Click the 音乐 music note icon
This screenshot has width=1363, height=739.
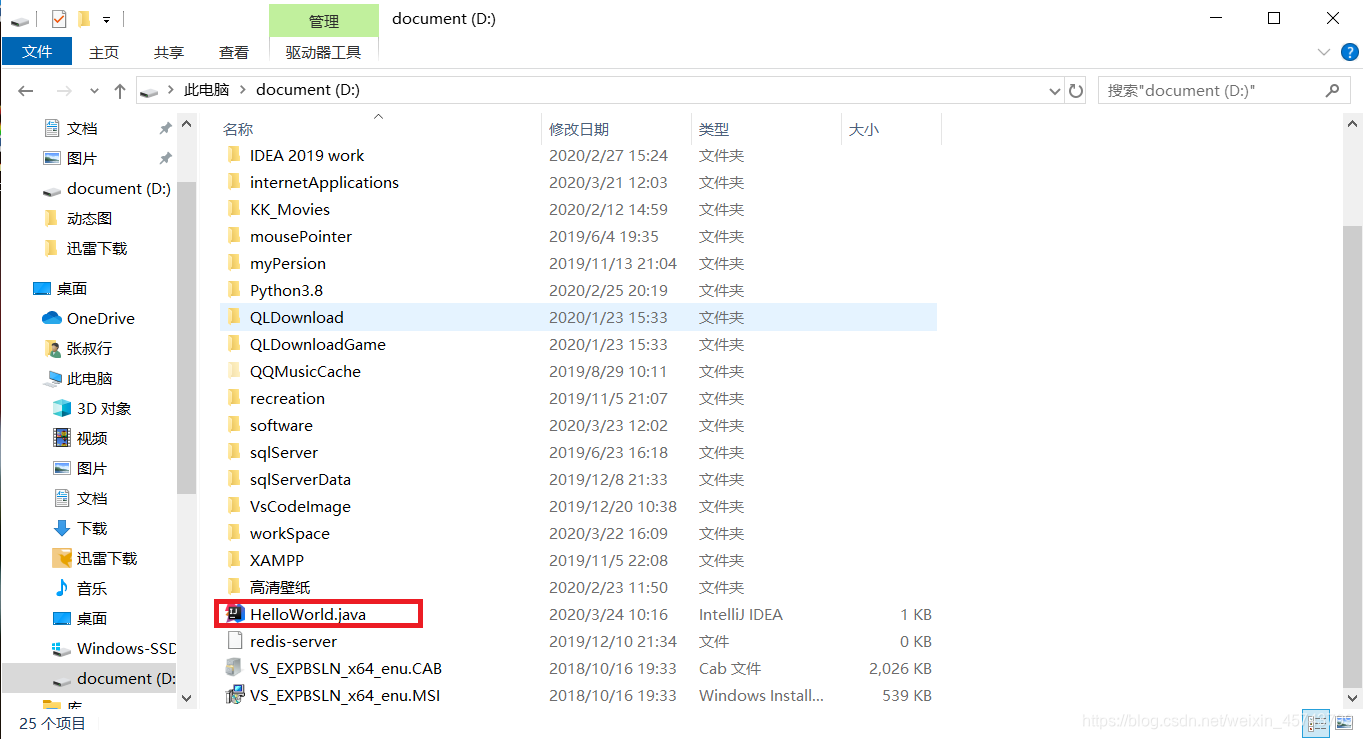[x=61, y=588]
